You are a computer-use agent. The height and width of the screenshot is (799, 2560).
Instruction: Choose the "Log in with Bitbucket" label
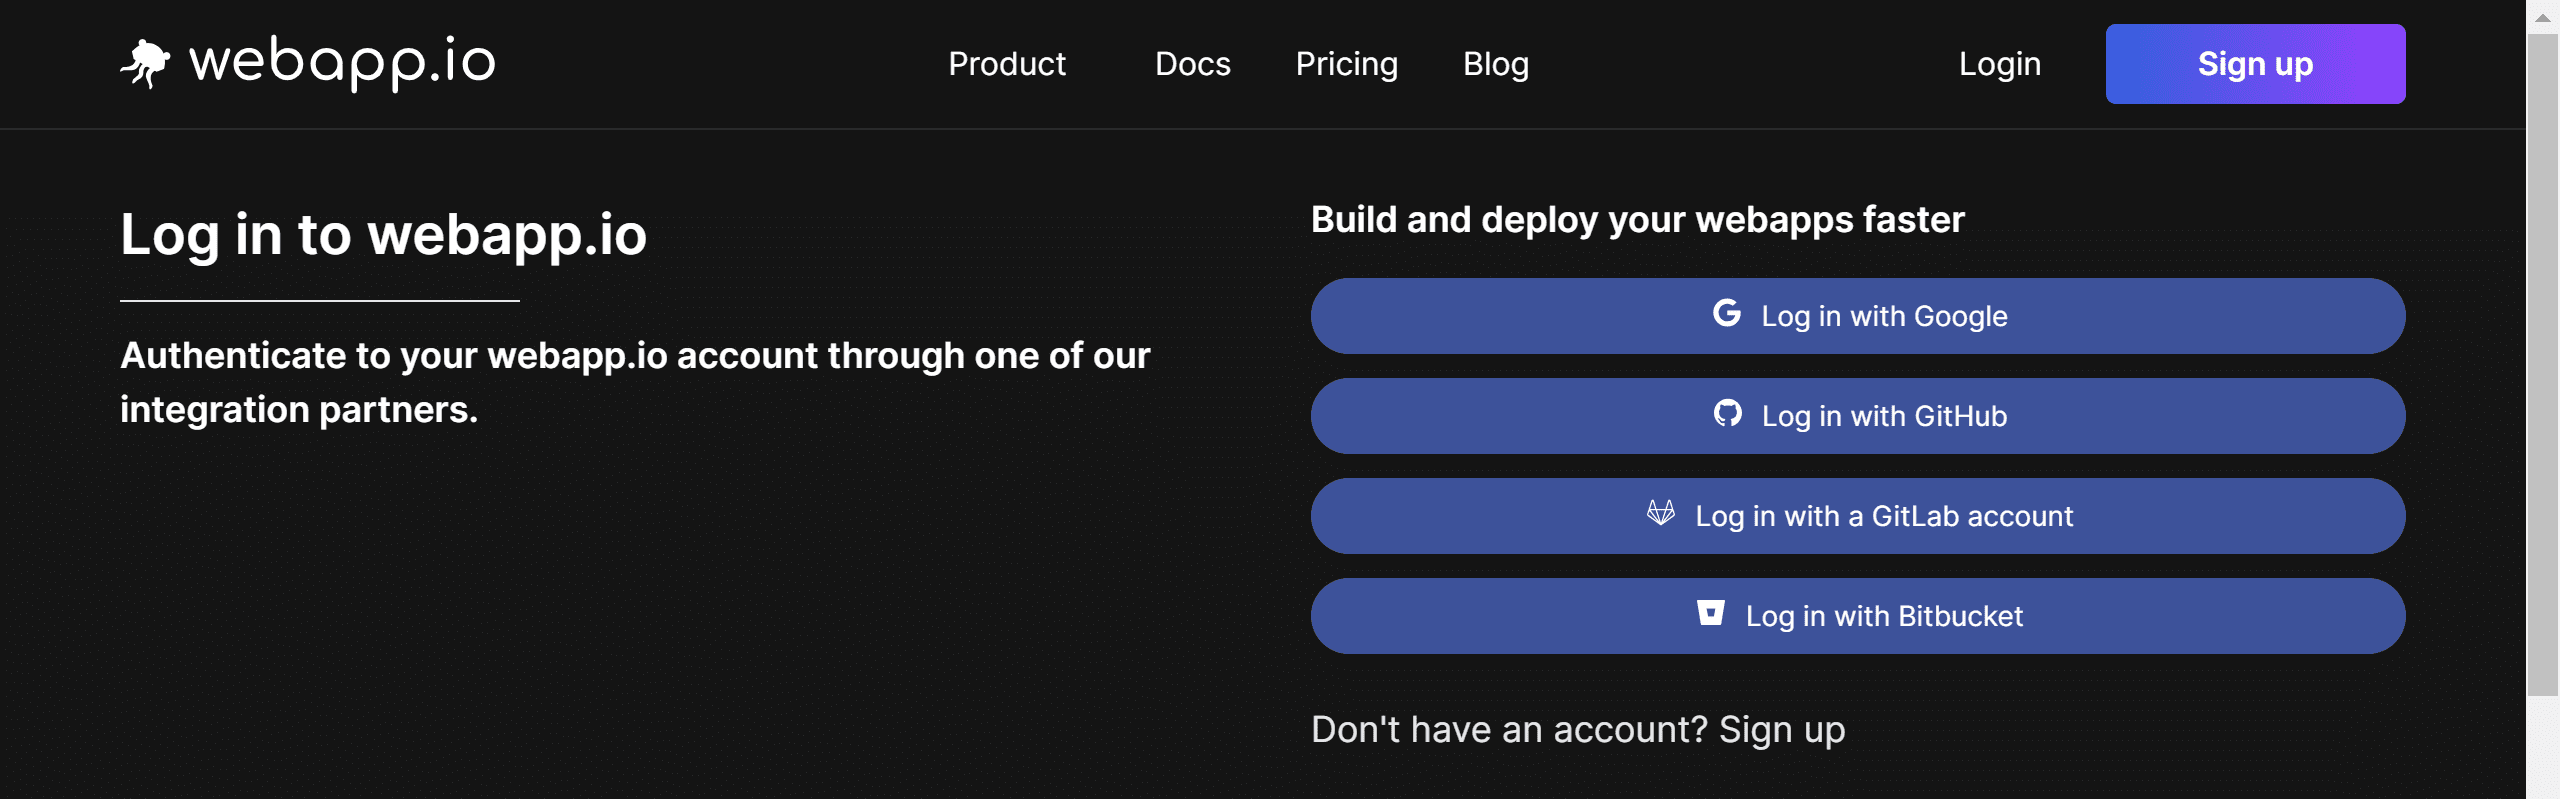[x=1884, y=616]
